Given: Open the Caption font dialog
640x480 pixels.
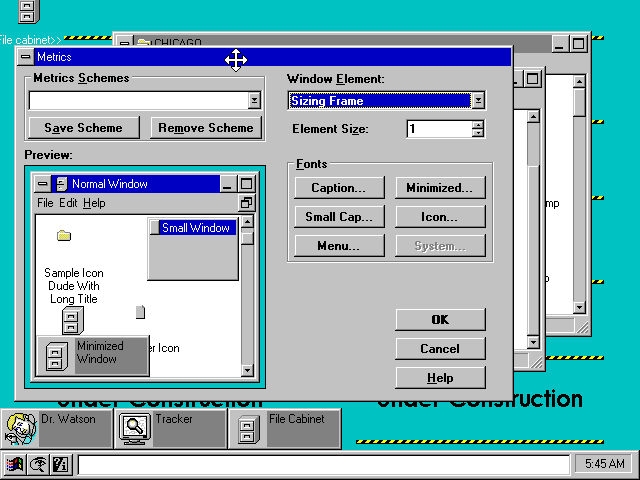Looking at the screenshot, I should tap(339, 188).
